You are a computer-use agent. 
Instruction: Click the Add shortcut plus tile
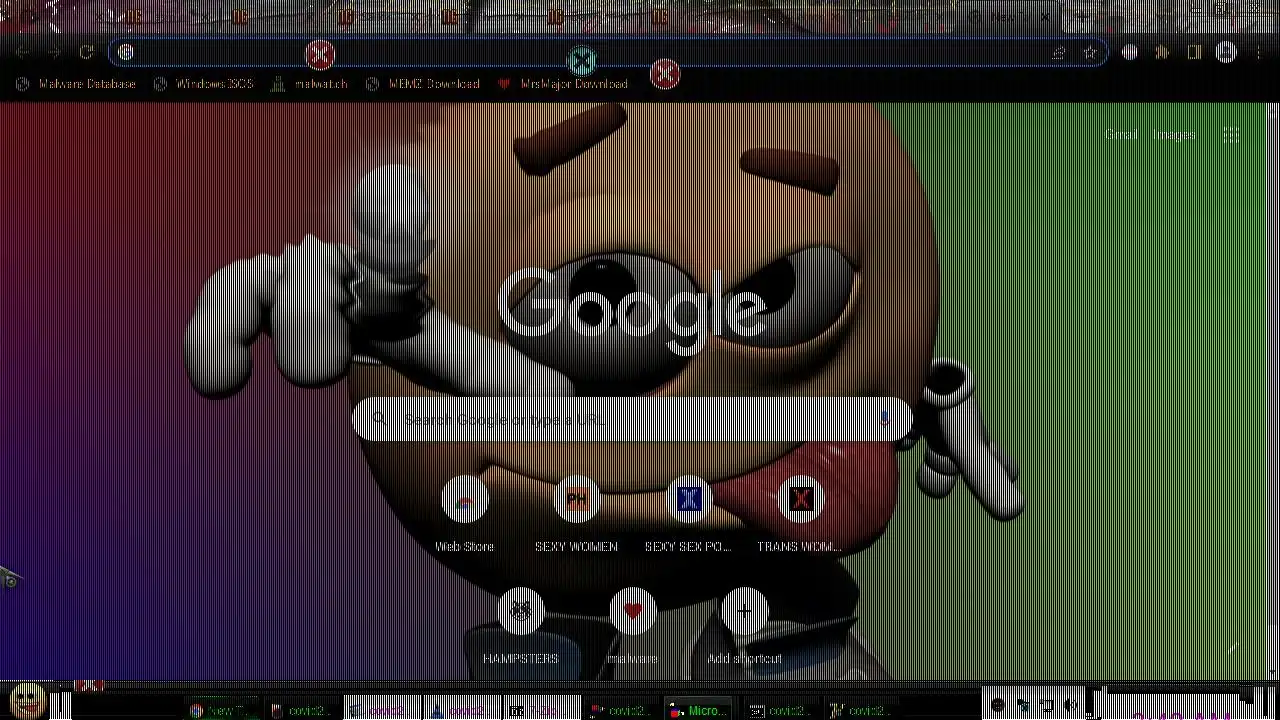[x=744, y=627]
